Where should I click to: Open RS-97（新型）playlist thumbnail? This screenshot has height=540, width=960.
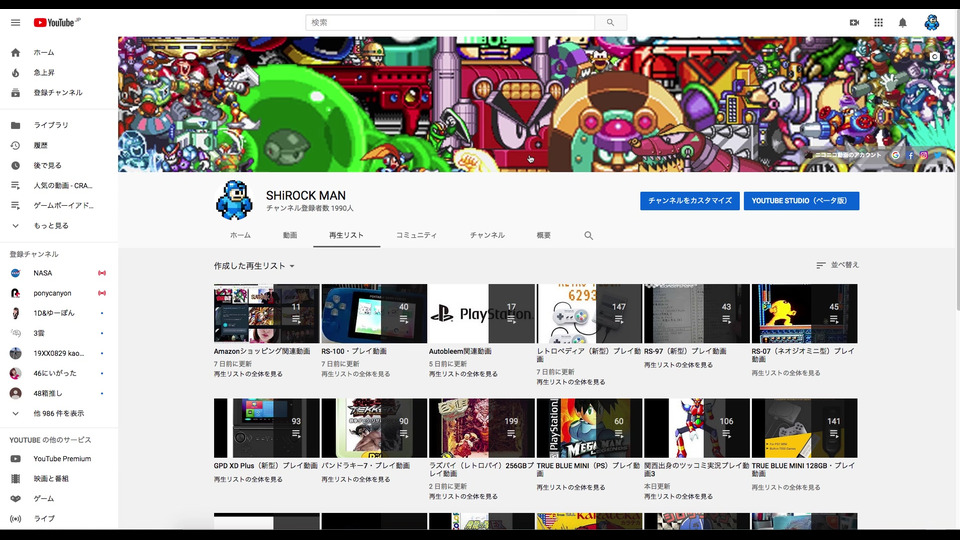tap(697, 313)
